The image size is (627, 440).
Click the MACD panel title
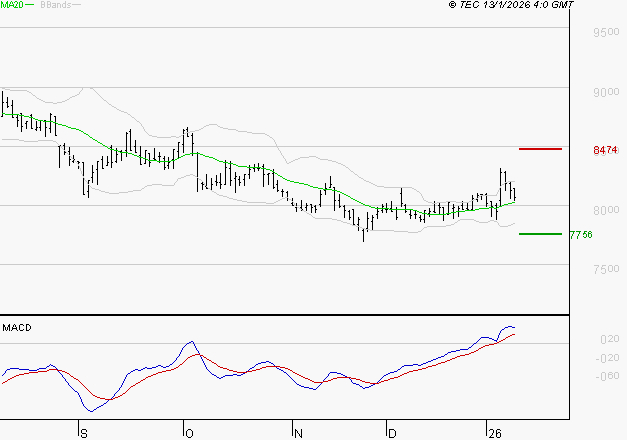point(17,328)
